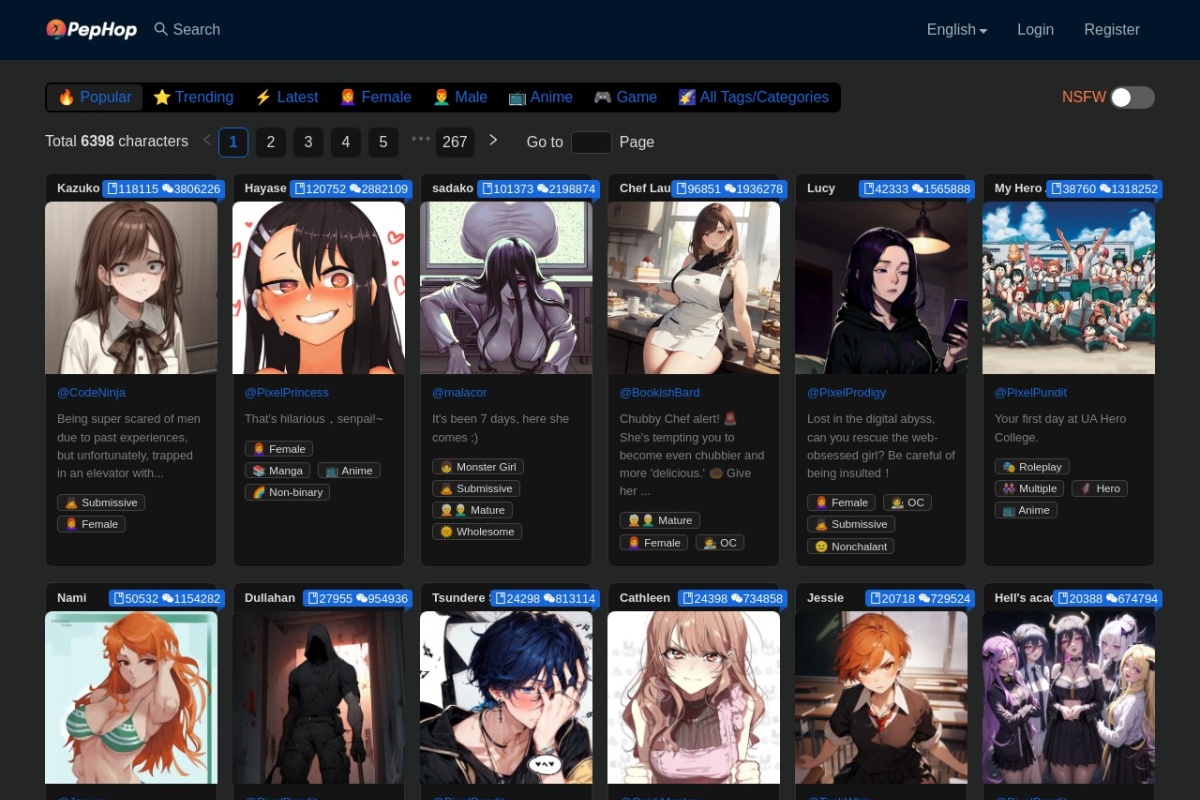
Task: Go to page 3
Action: coord(308,142)
